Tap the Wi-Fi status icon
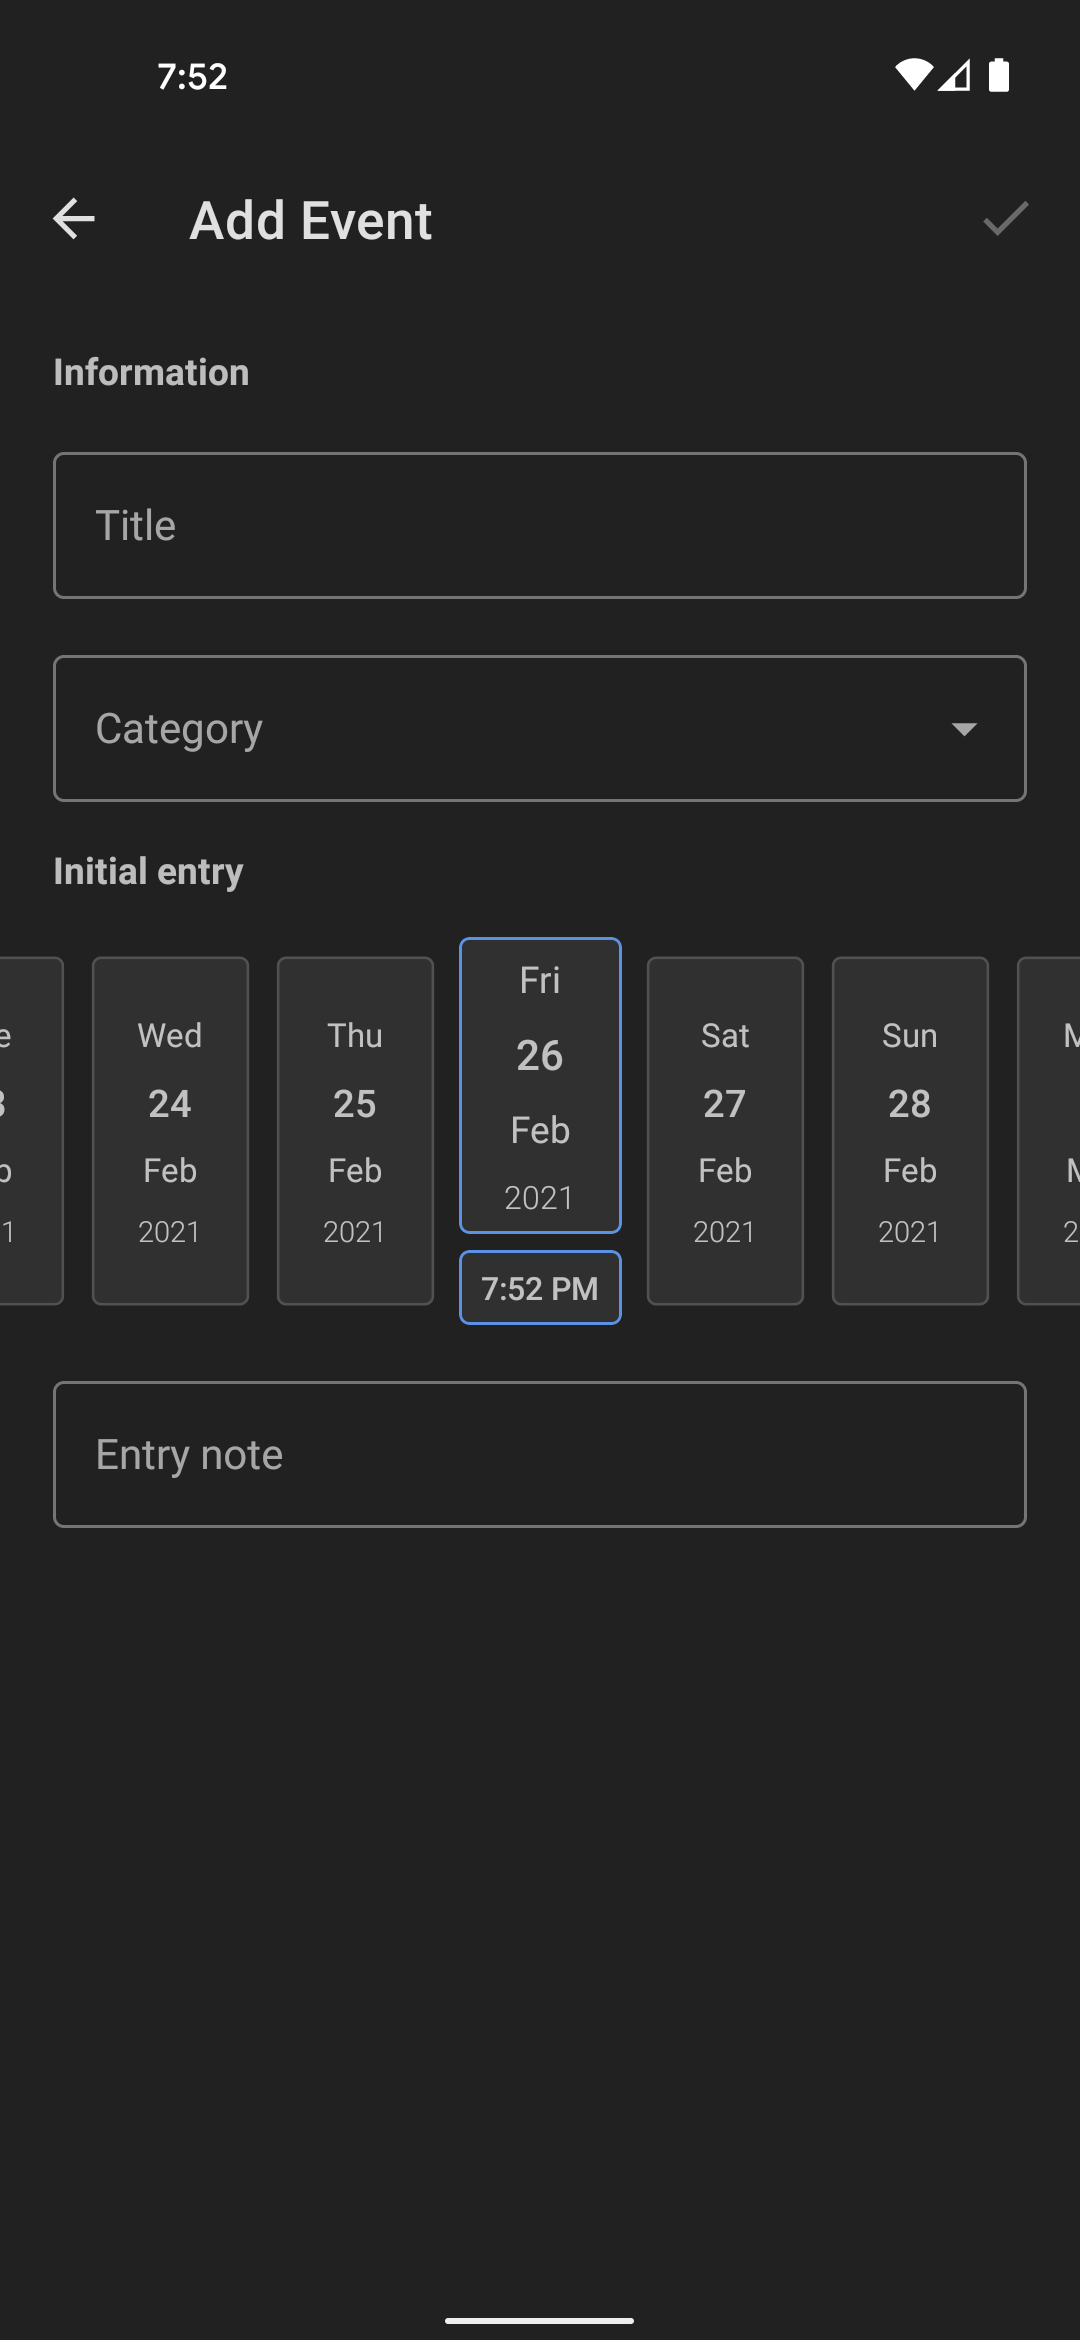The image size is (1080, 2340). pos(914,75)
